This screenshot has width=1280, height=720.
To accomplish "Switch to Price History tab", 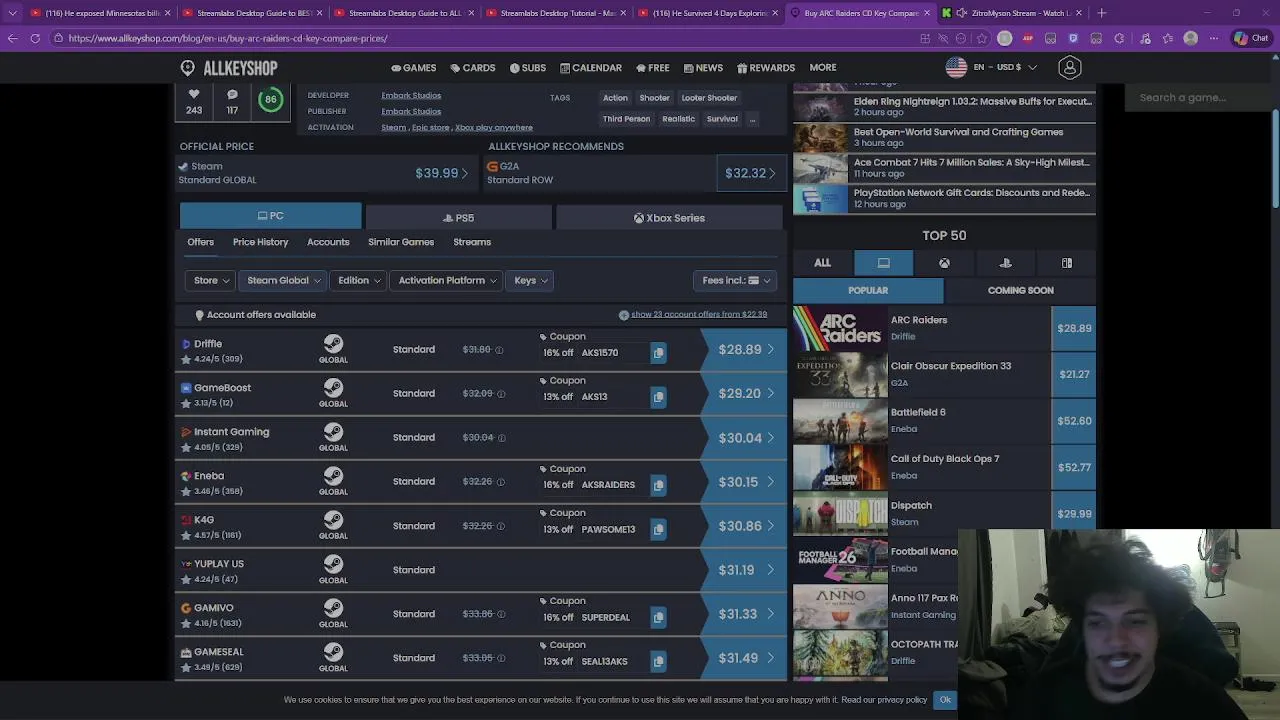I will tap(260, 242).
